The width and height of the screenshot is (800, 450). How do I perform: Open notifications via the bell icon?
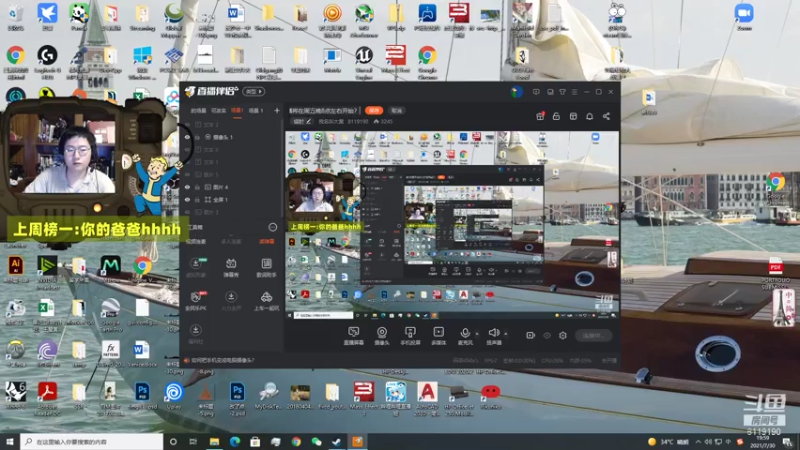tap(589, 116)
